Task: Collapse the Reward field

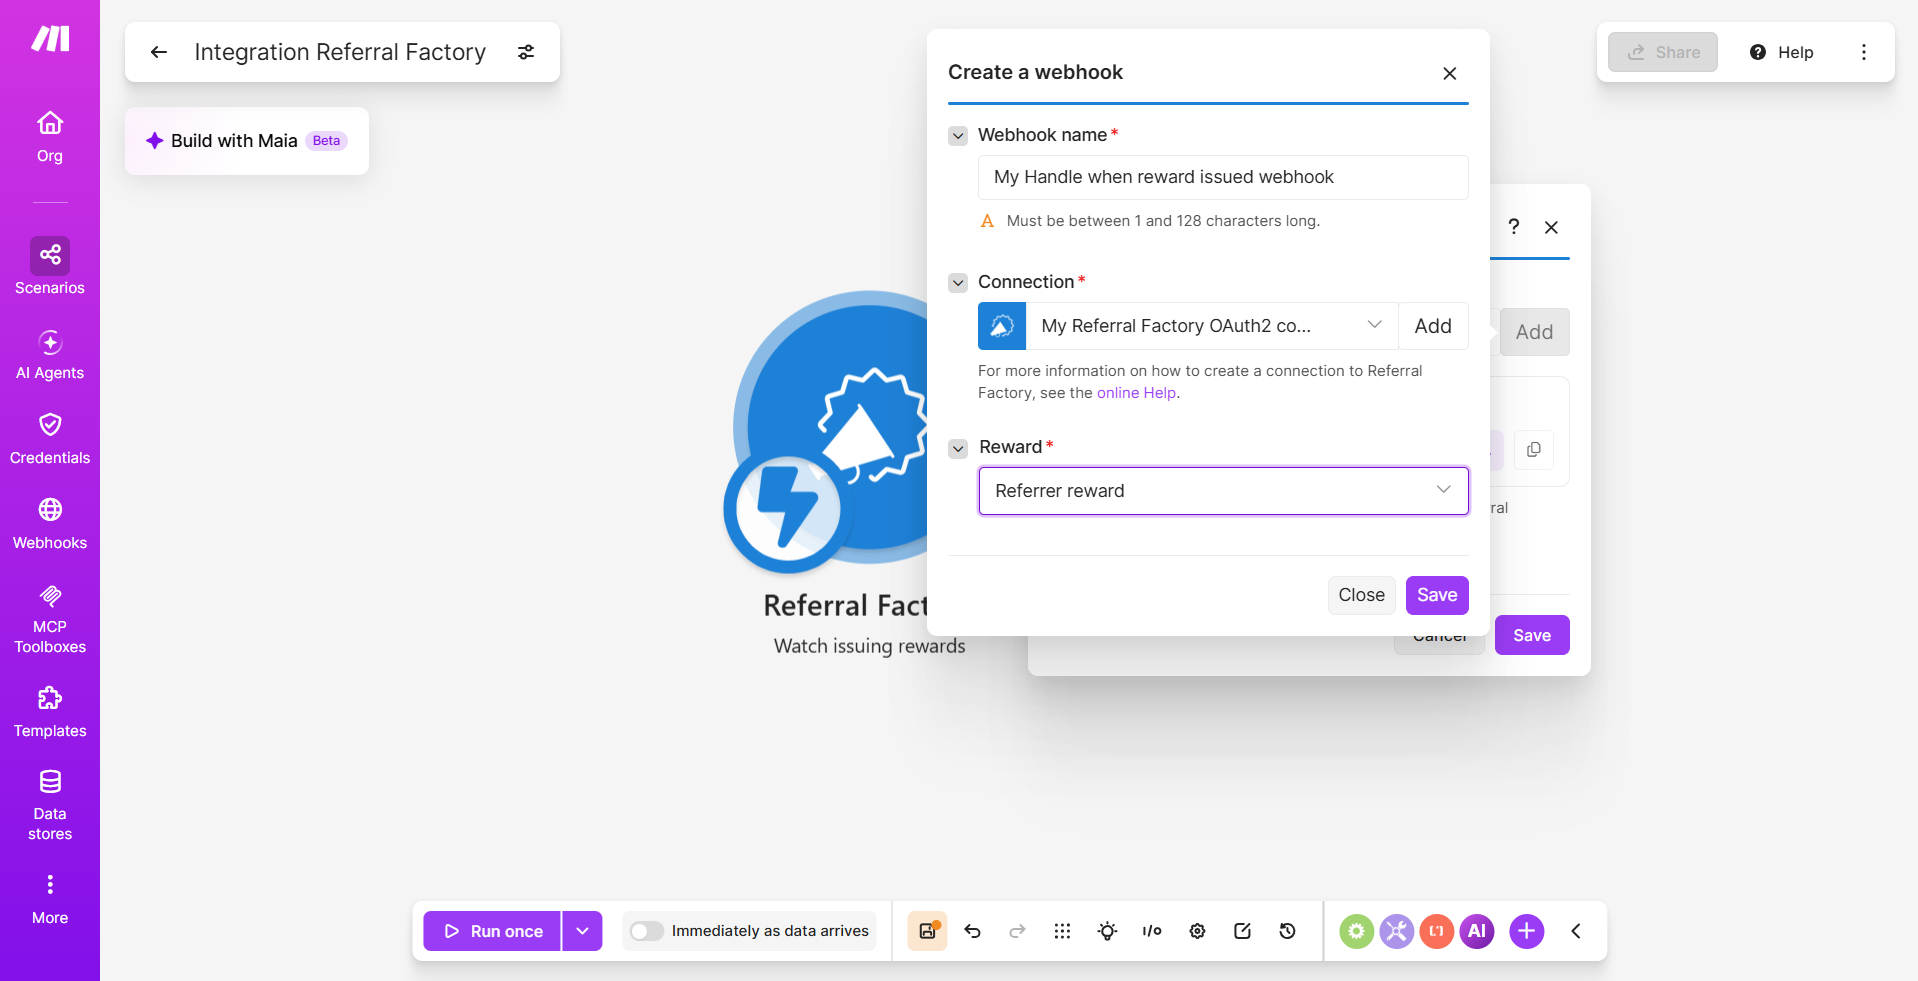Action: point(958,448)
